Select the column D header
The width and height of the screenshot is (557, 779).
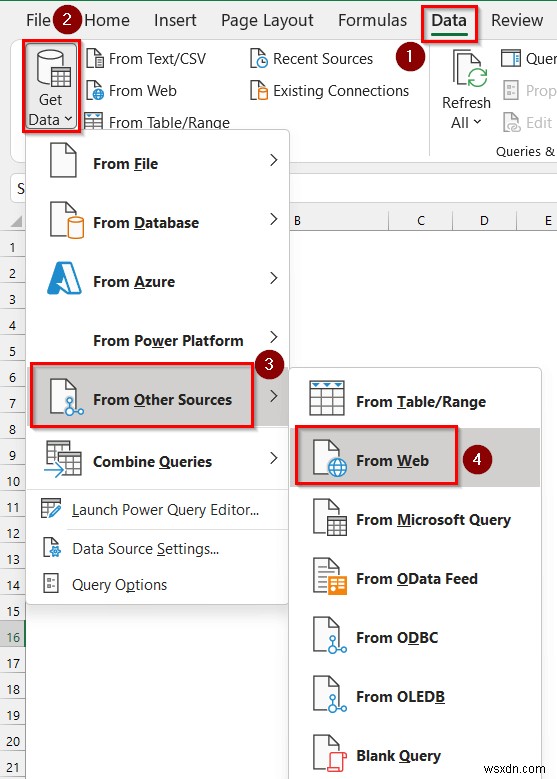click(x=484, y=221)
